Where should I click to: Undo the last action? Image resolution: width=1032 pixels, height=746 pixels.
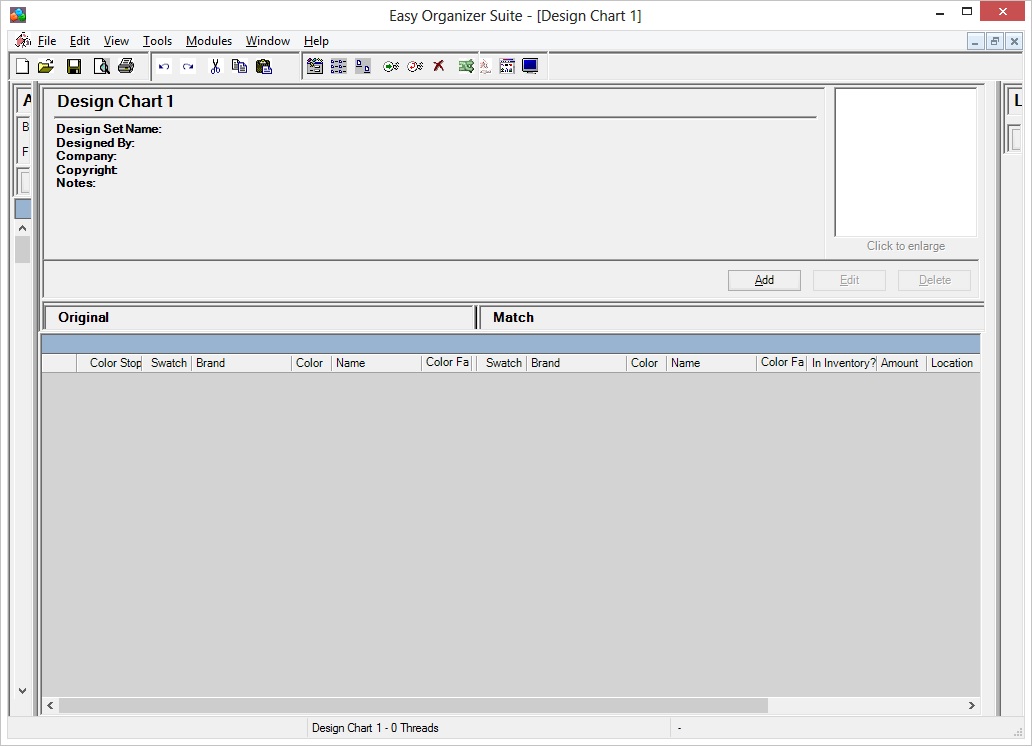click(164, 67)
